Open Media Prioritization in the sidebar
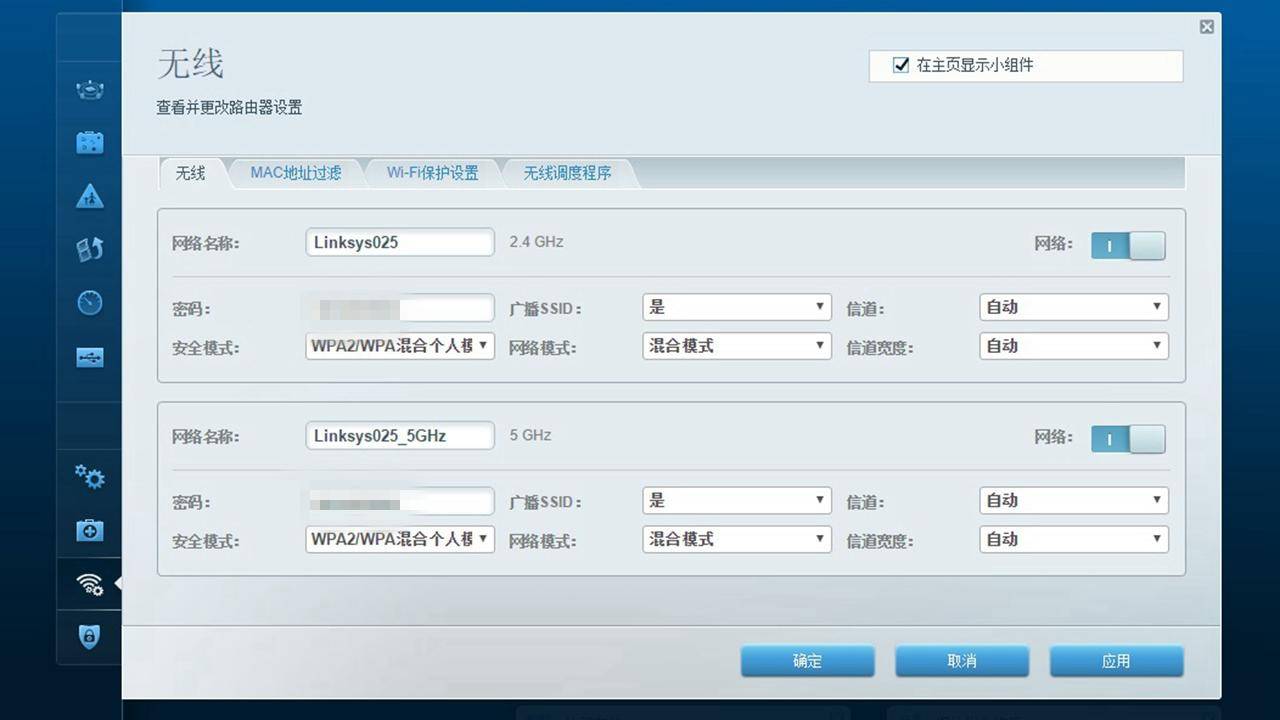Image resolution: width=1280 pixels, height=720 pixels. [89, 249]
